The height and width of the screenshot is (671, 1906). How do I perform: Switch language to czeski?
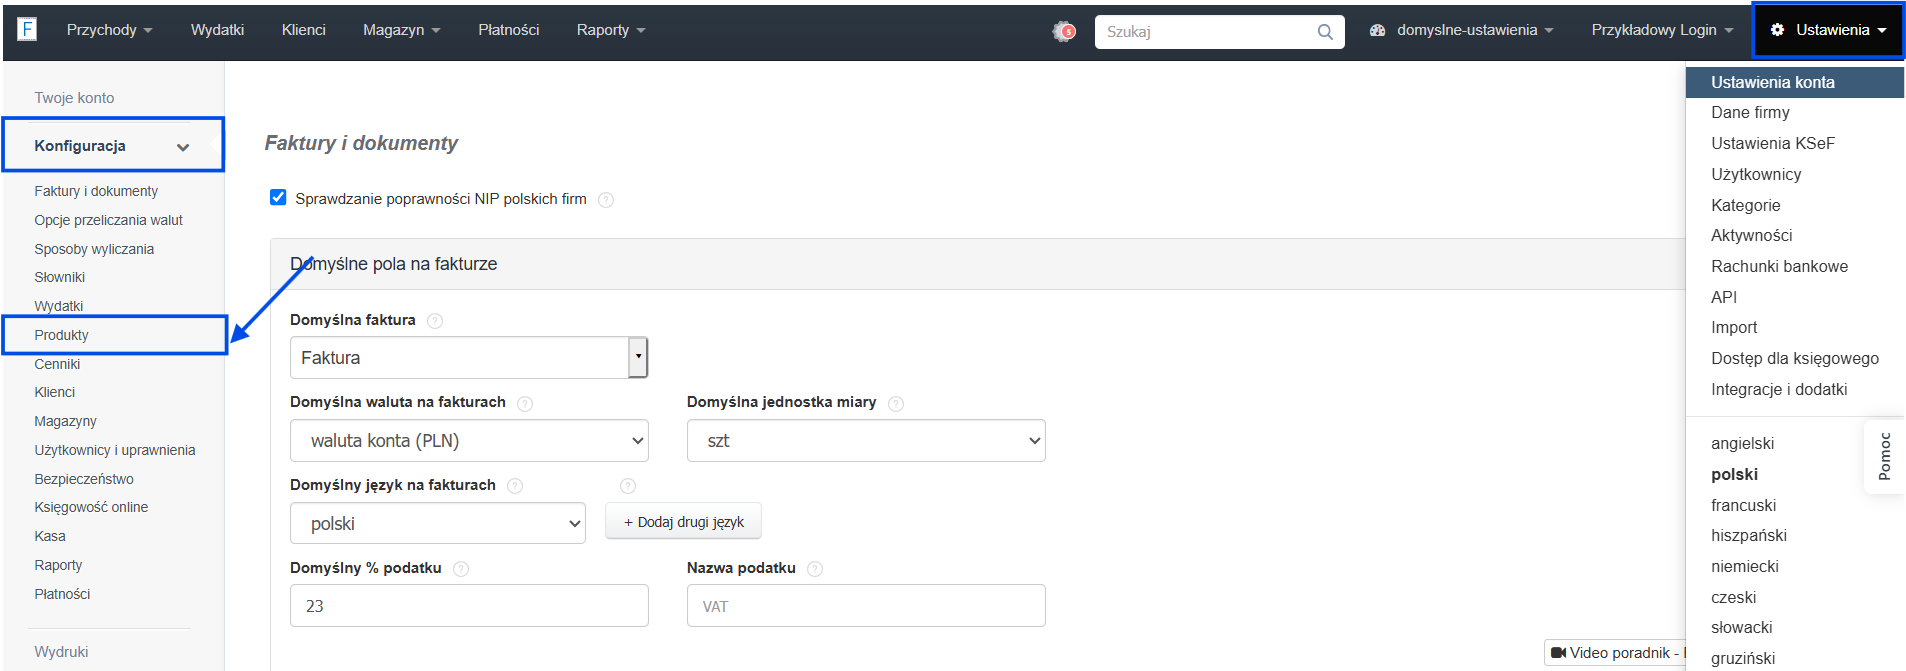pos(1733,598)
